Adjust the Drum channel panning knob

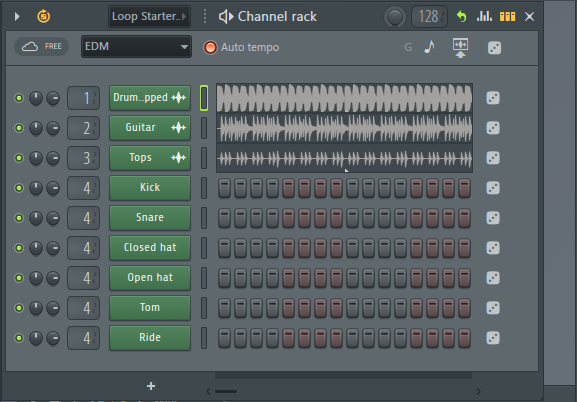click(x=36, y=98)
